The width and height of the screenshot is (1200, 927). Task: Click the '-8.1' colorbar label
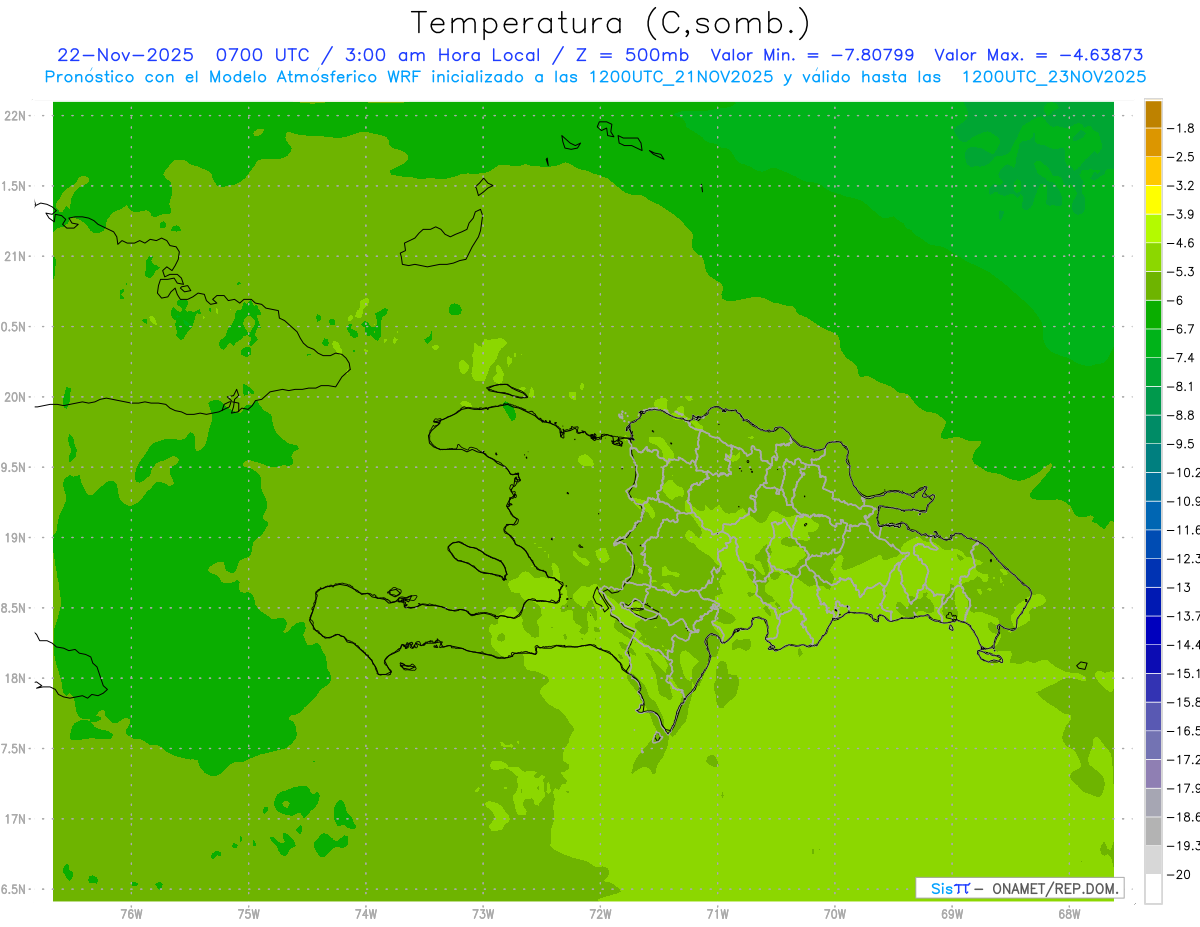click(x=1181, y=386)
